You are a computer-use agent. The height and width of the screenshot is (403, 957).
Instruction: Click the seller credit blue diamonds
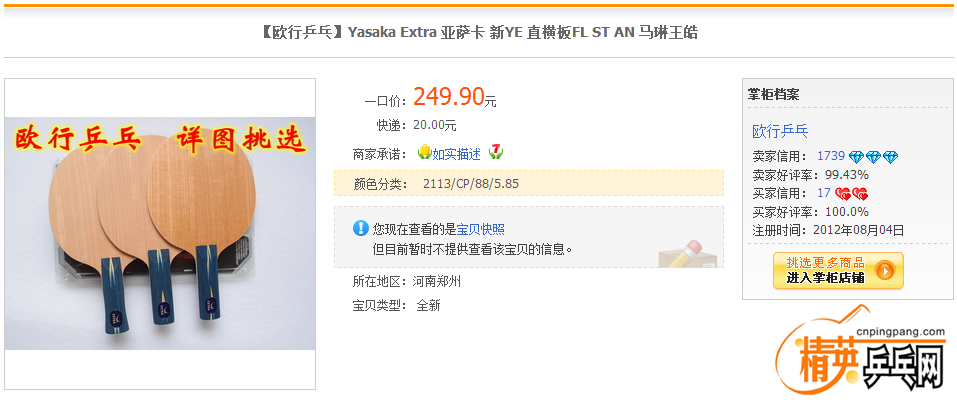point(873,157)
